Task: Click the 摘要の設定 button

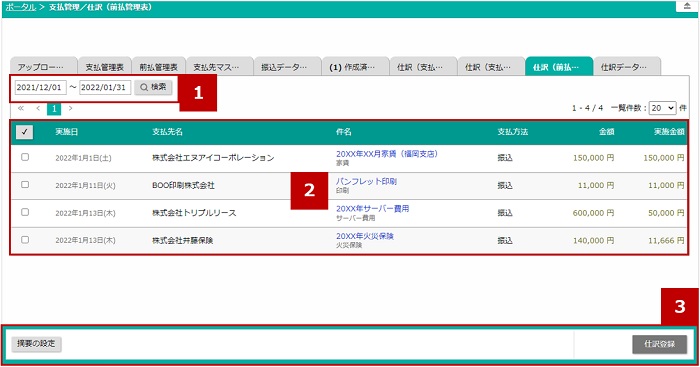Action: (36, 344)
